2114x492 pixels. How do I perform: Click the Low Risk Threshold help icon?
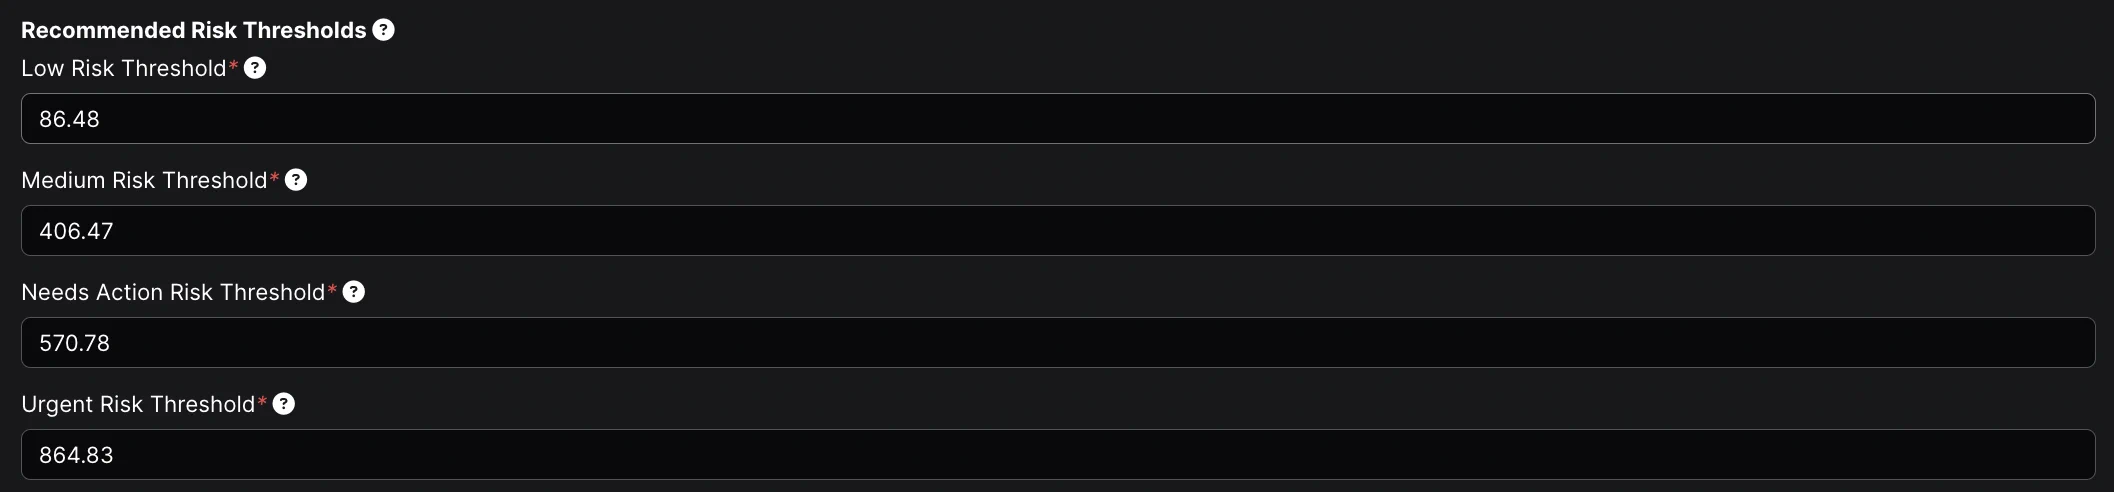255,68
